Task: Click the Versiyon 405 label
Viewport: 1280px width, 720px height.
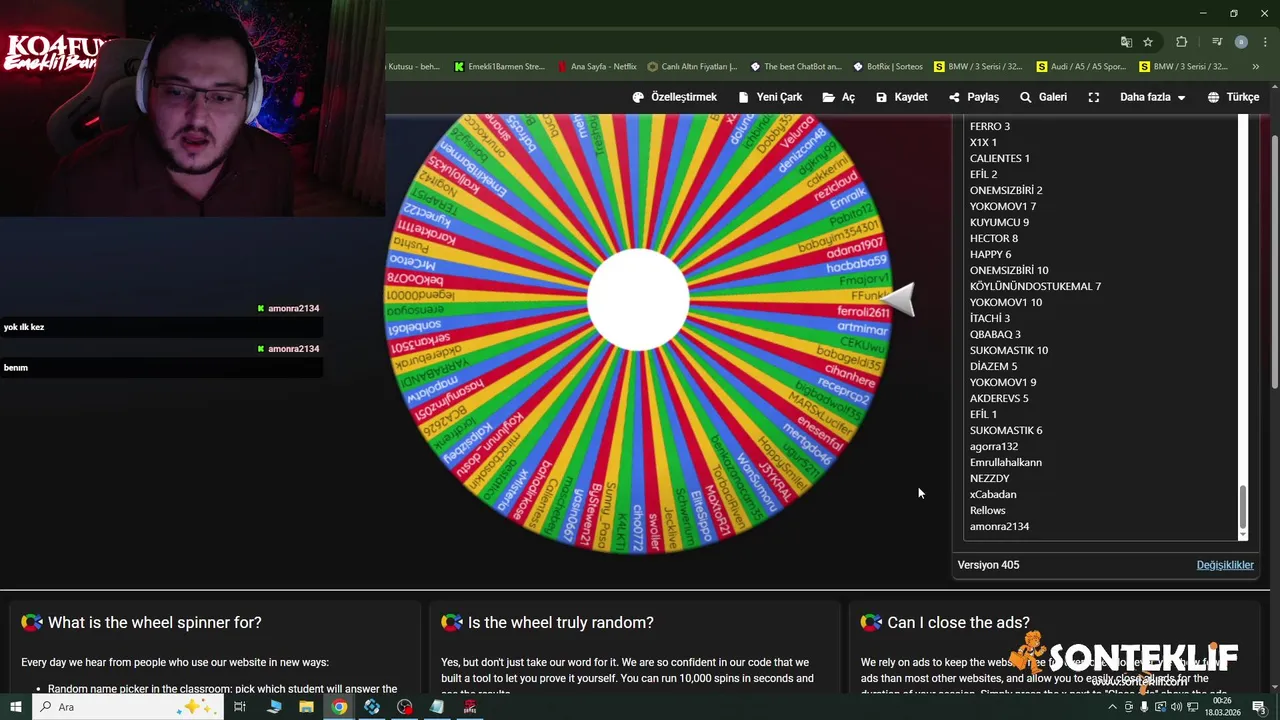Action: [988, 565]
